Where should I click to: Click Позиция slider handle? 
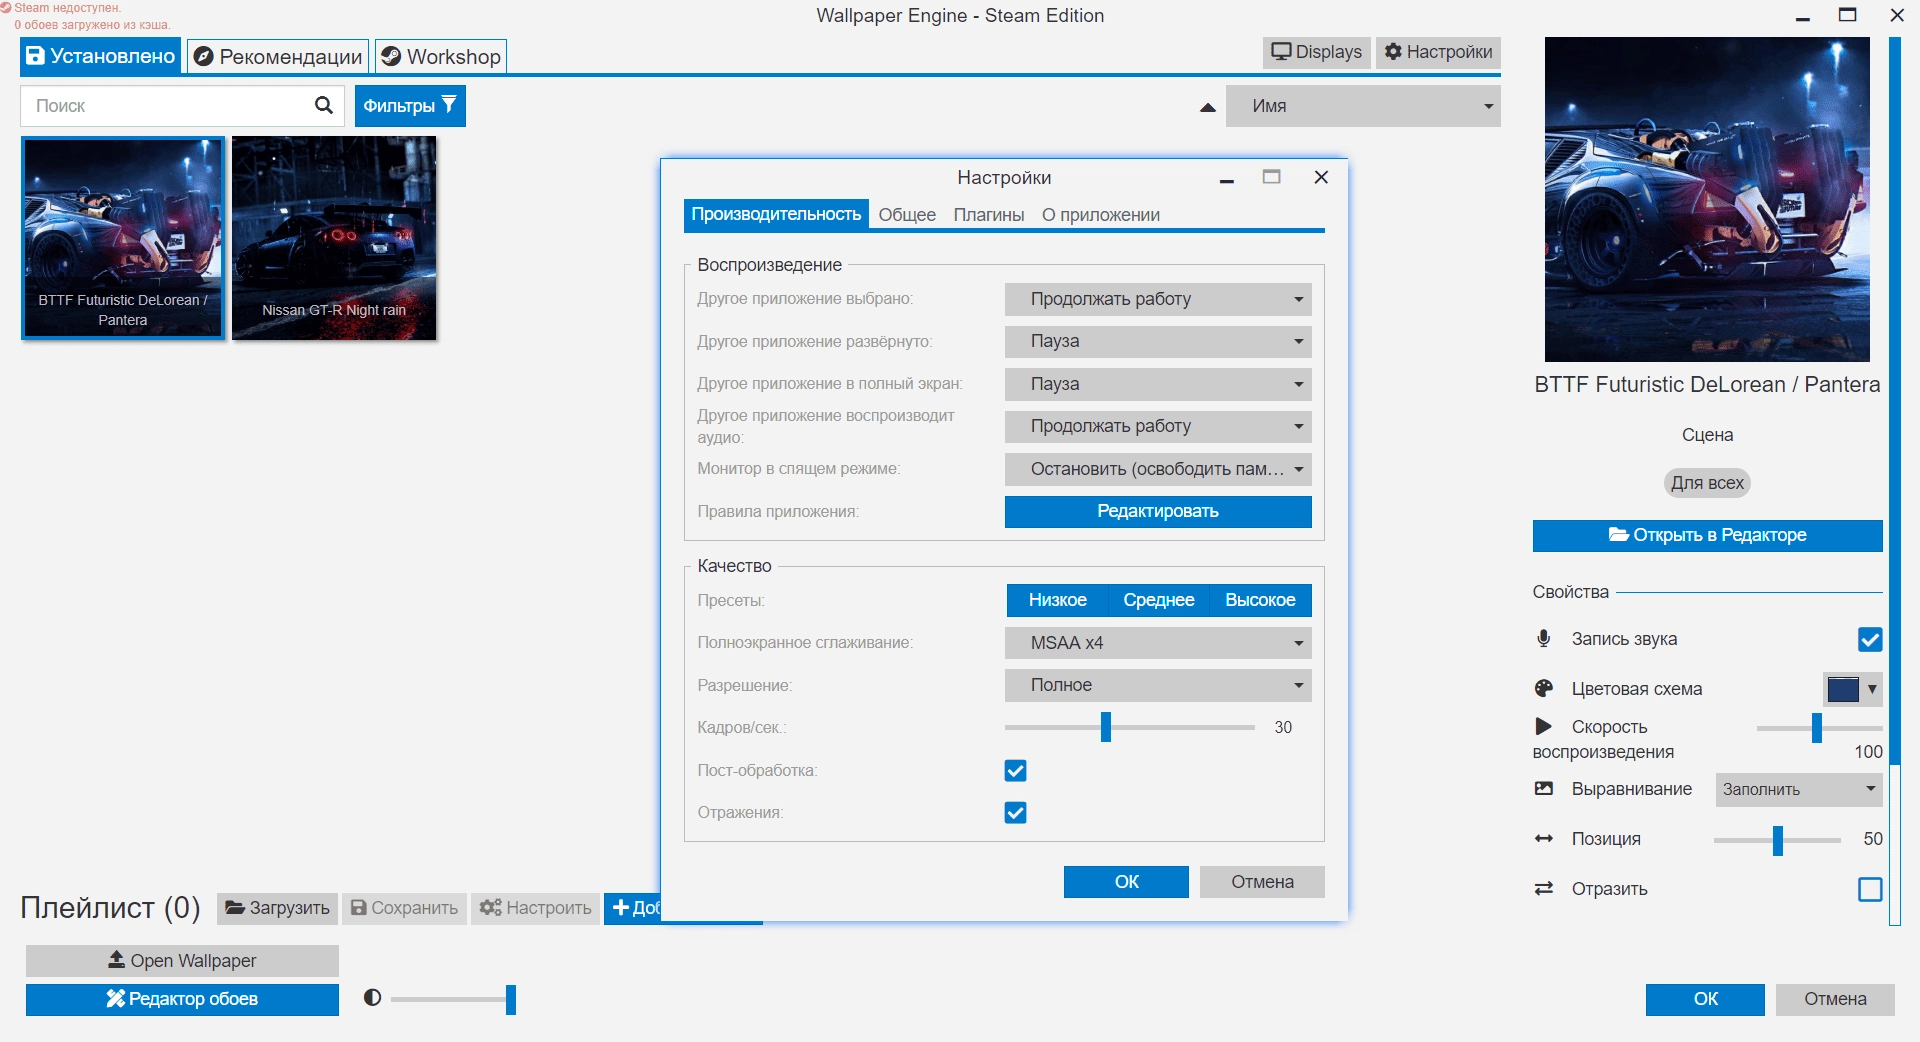click(1778, 840)
